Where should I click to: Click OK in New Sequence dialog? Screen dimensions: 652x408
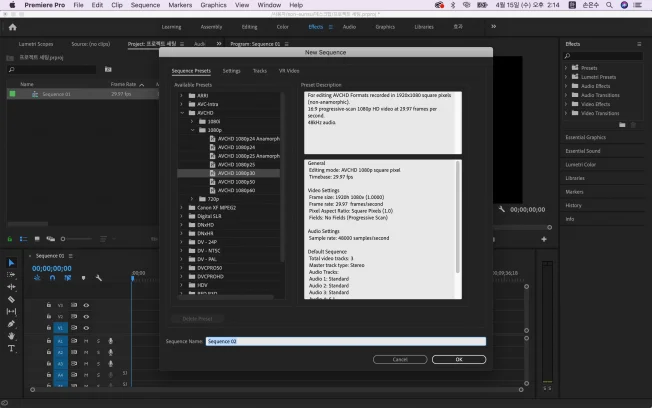(x=459, y=359)
